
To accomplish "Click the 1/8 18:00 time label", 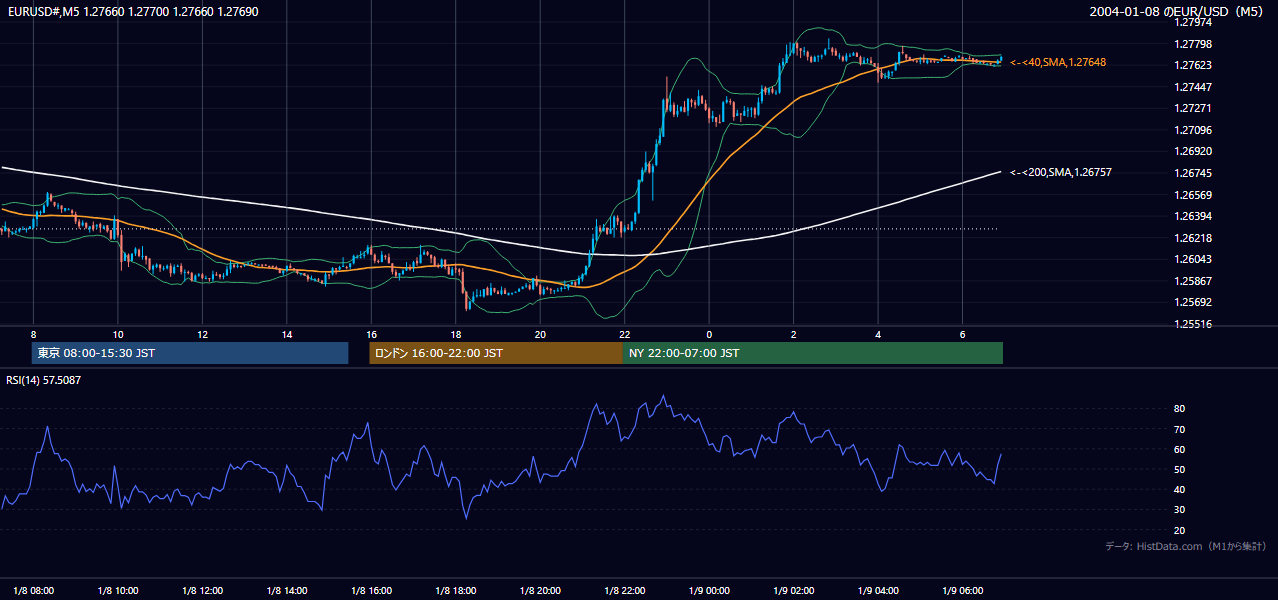I will click(x=456, y=591).
